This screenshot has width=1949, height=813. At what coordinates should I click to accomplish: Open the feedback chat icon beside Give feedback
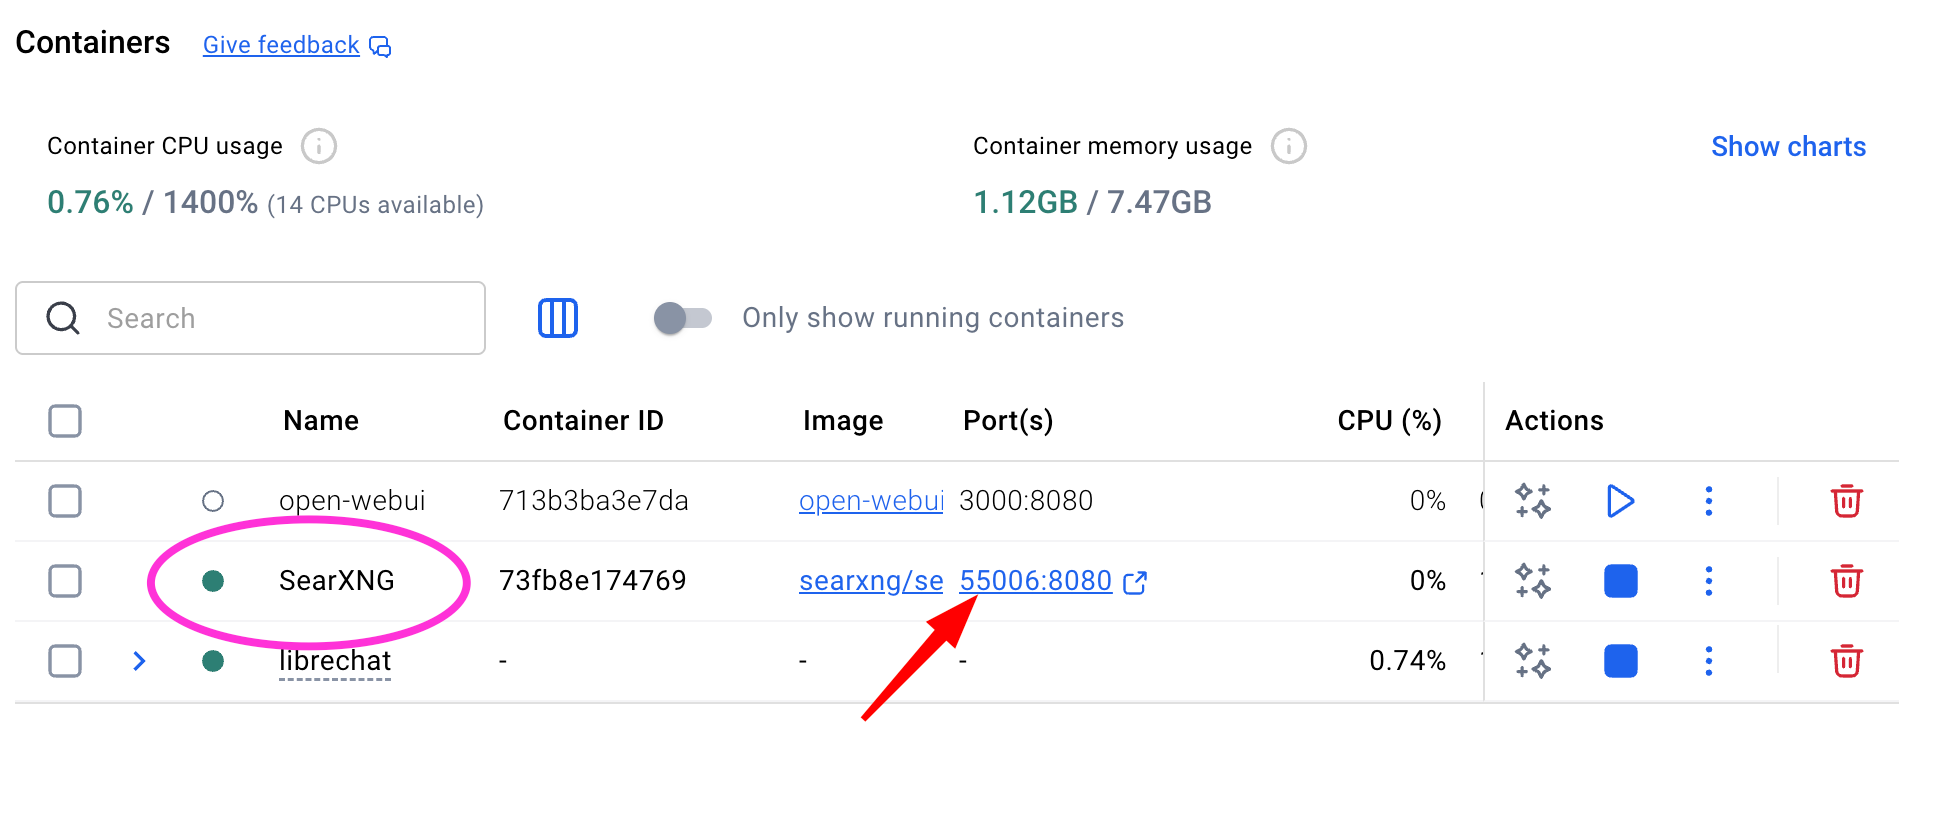380,47
